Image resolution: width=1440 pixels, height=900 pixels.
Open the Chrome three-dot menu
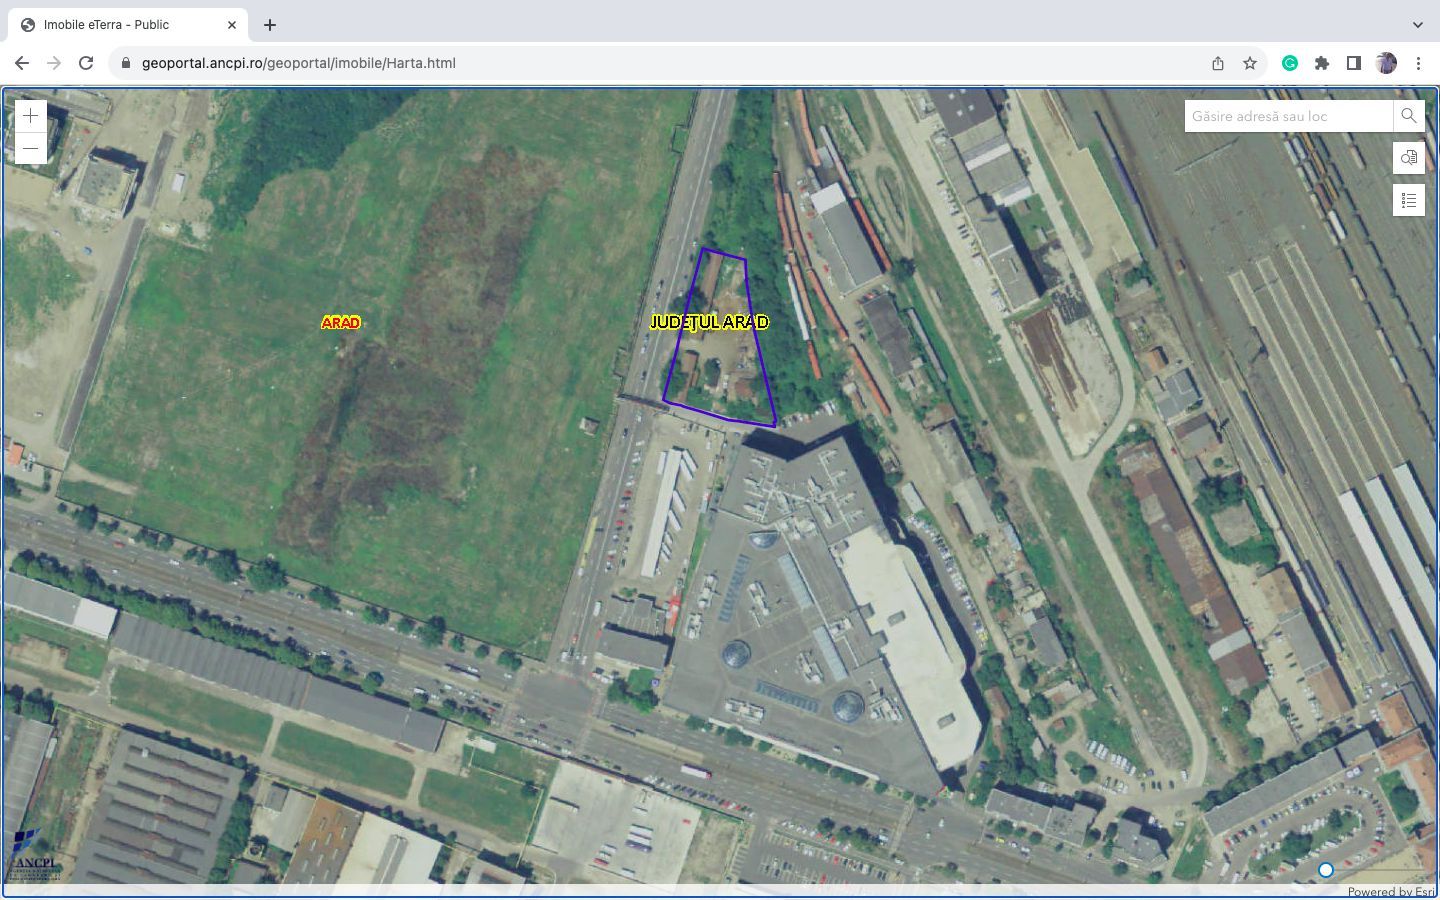[x=1419, y=62]
